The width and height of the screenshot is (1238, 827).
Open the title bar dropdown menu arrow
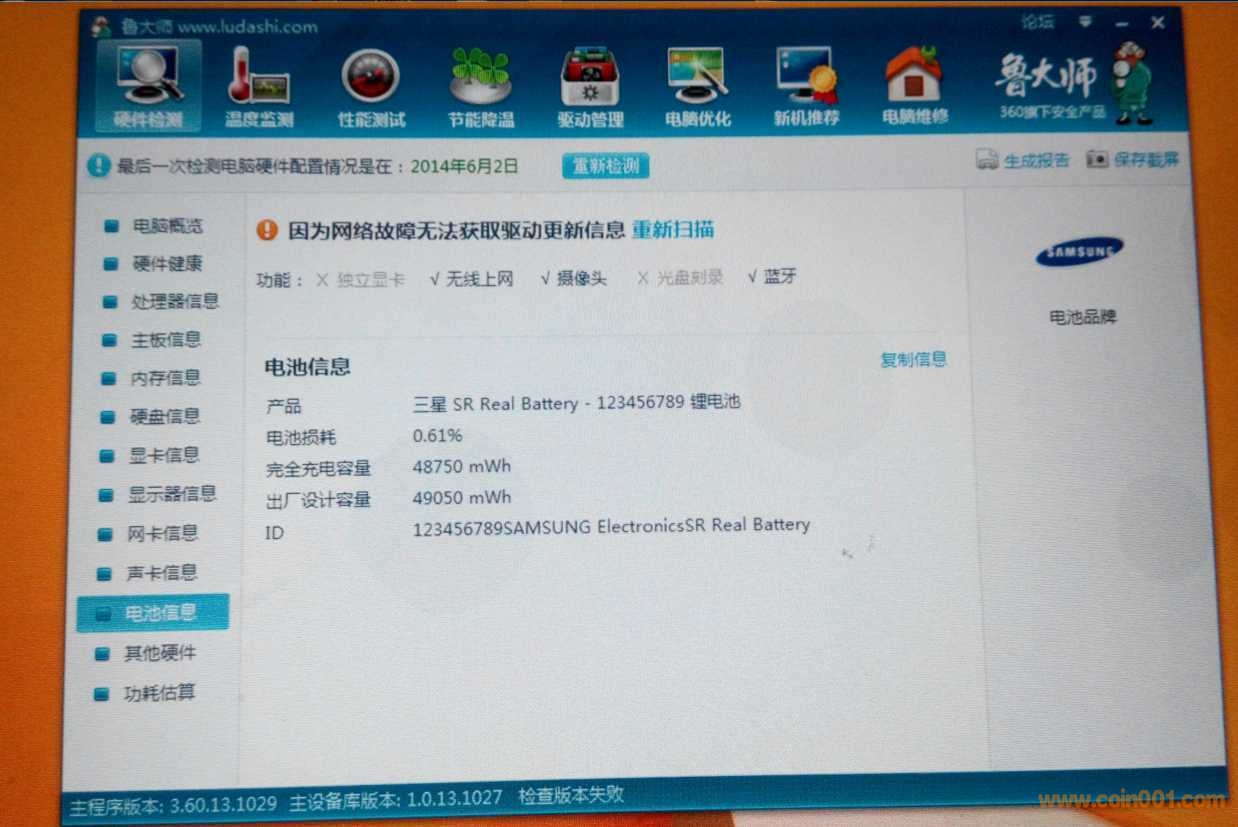point(1084,22)
